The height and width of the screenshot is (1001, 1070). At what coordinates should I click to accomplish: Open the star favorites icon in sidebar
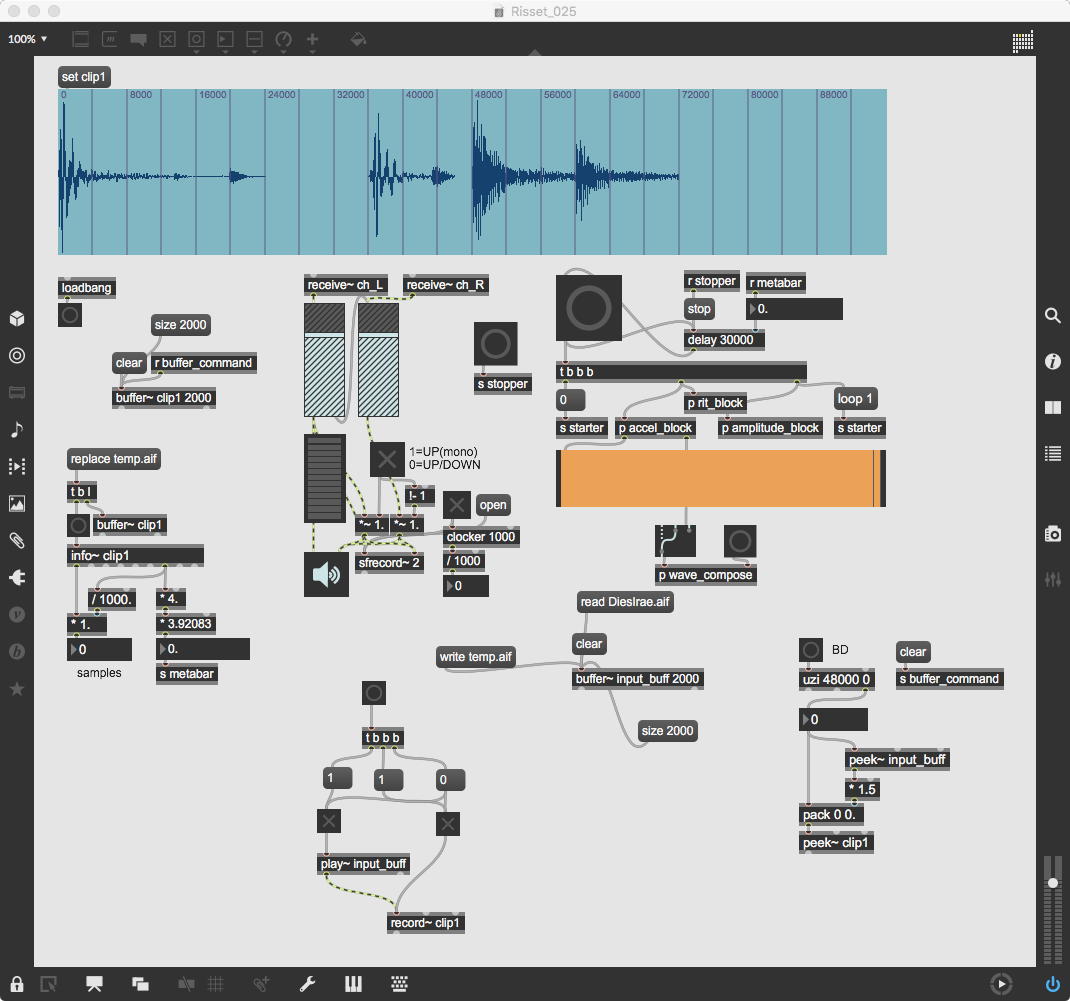point(17,688)
